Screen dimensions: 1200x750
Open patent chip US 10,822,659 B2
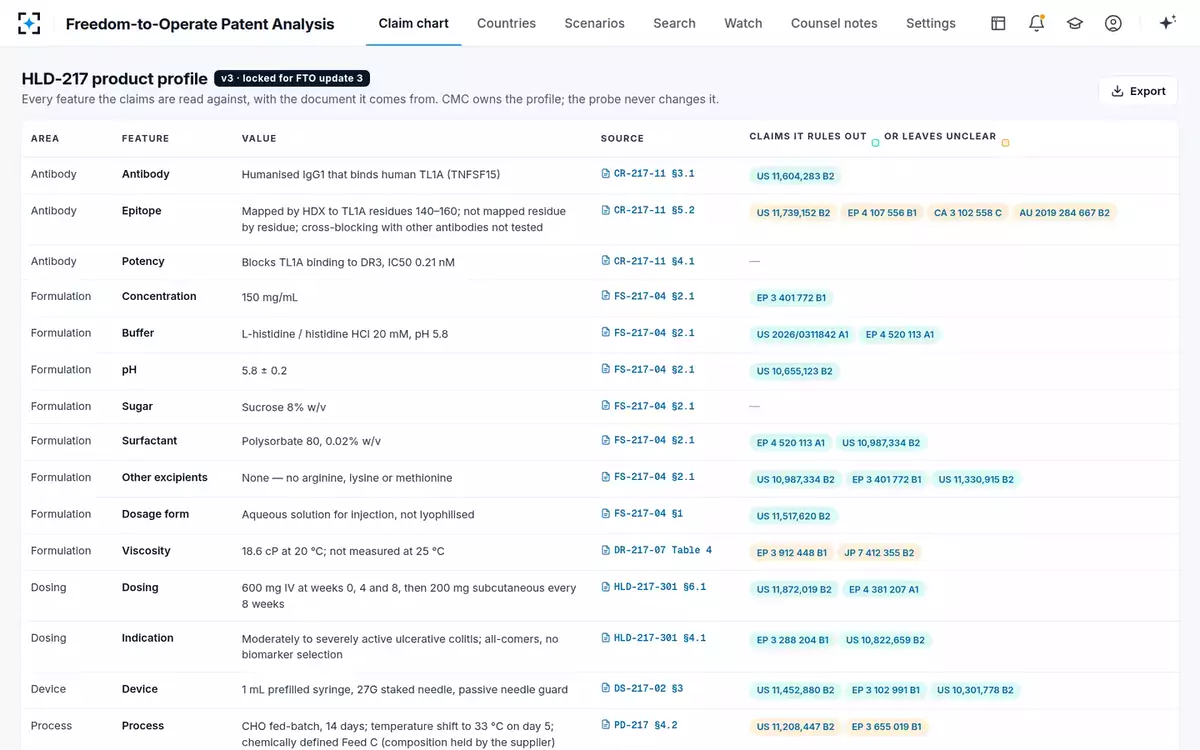tap(886, 640)
